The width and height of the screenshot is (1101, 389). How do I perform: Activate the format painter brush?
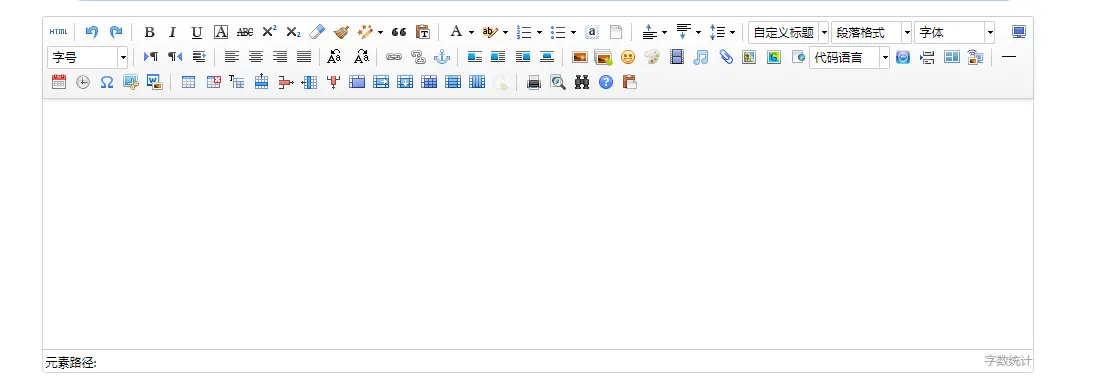pyautogui.click(x=341, y=32)
